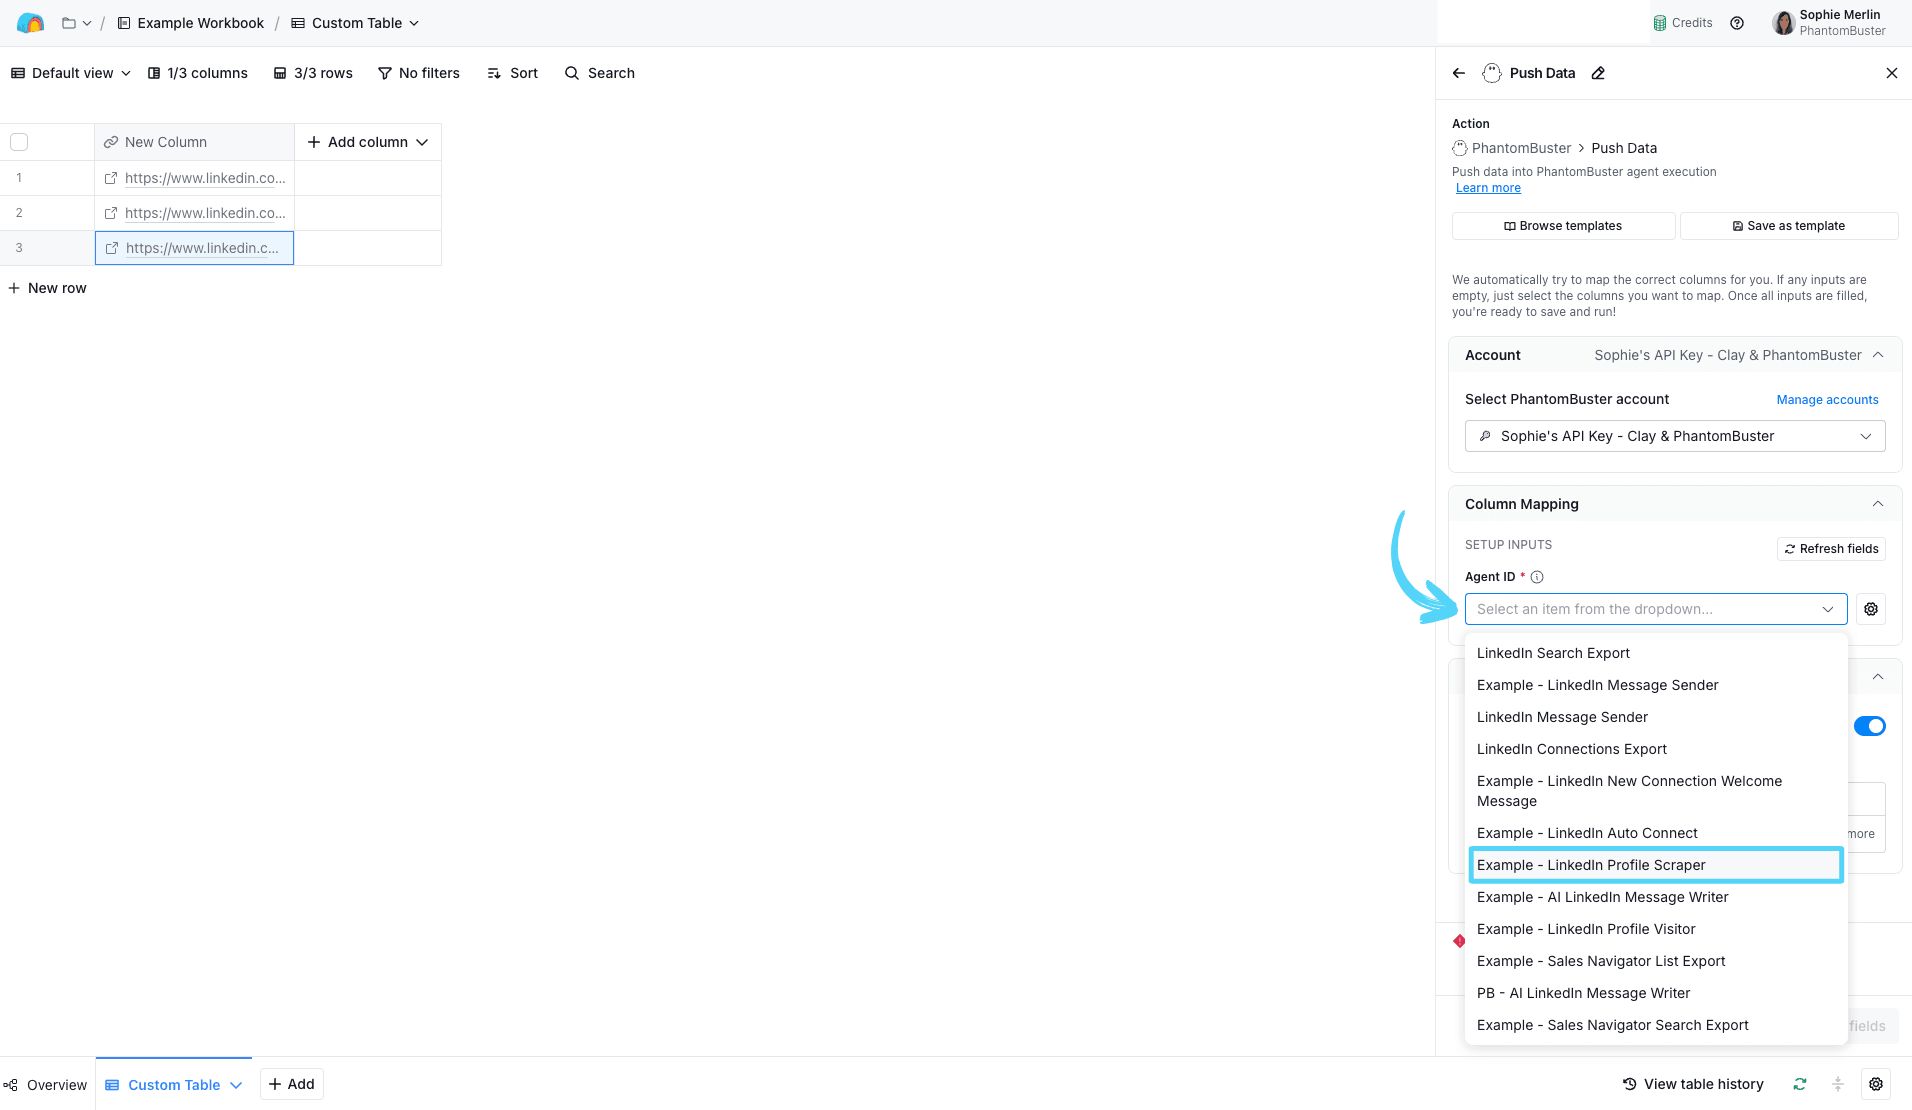Select Example - LinkedIn Profile Visitor
This screenshot has height=1110, width=1912.
(1656, 929)
